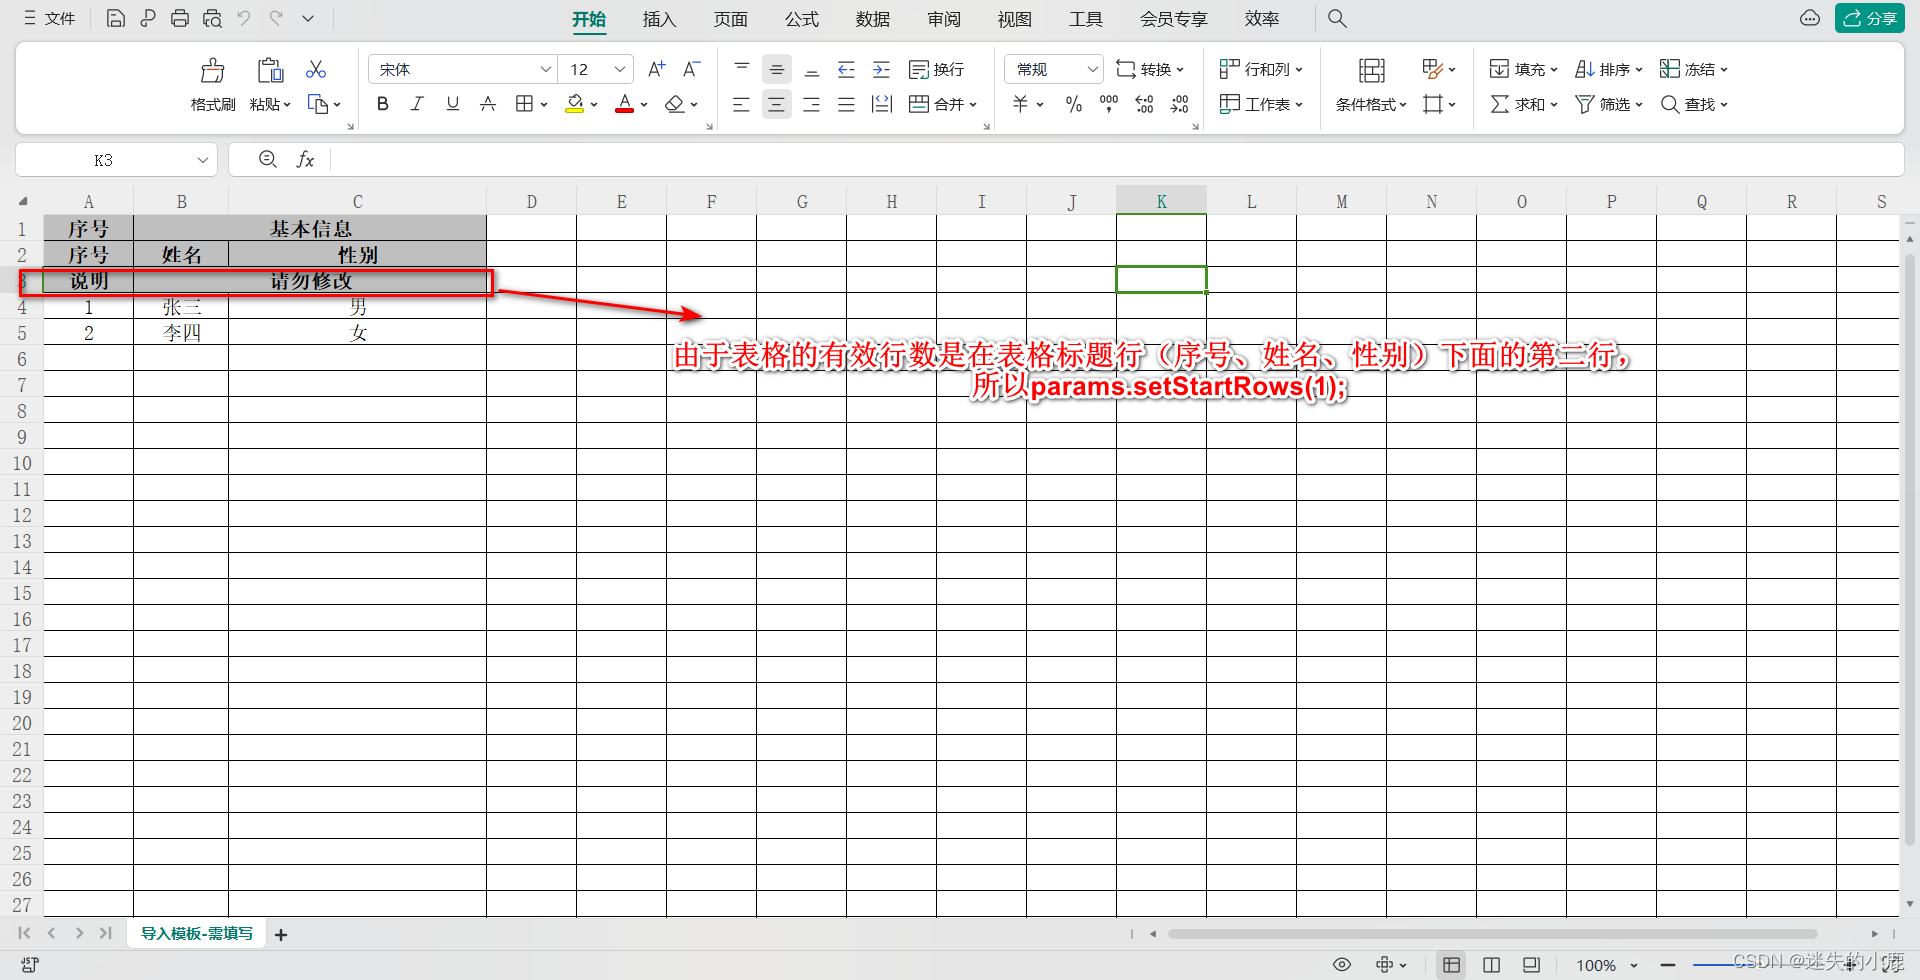Expand the Paste (粘贴) dropdown arrow
1920x980 pixels.
pyautogui.click(x=287, y=104)
